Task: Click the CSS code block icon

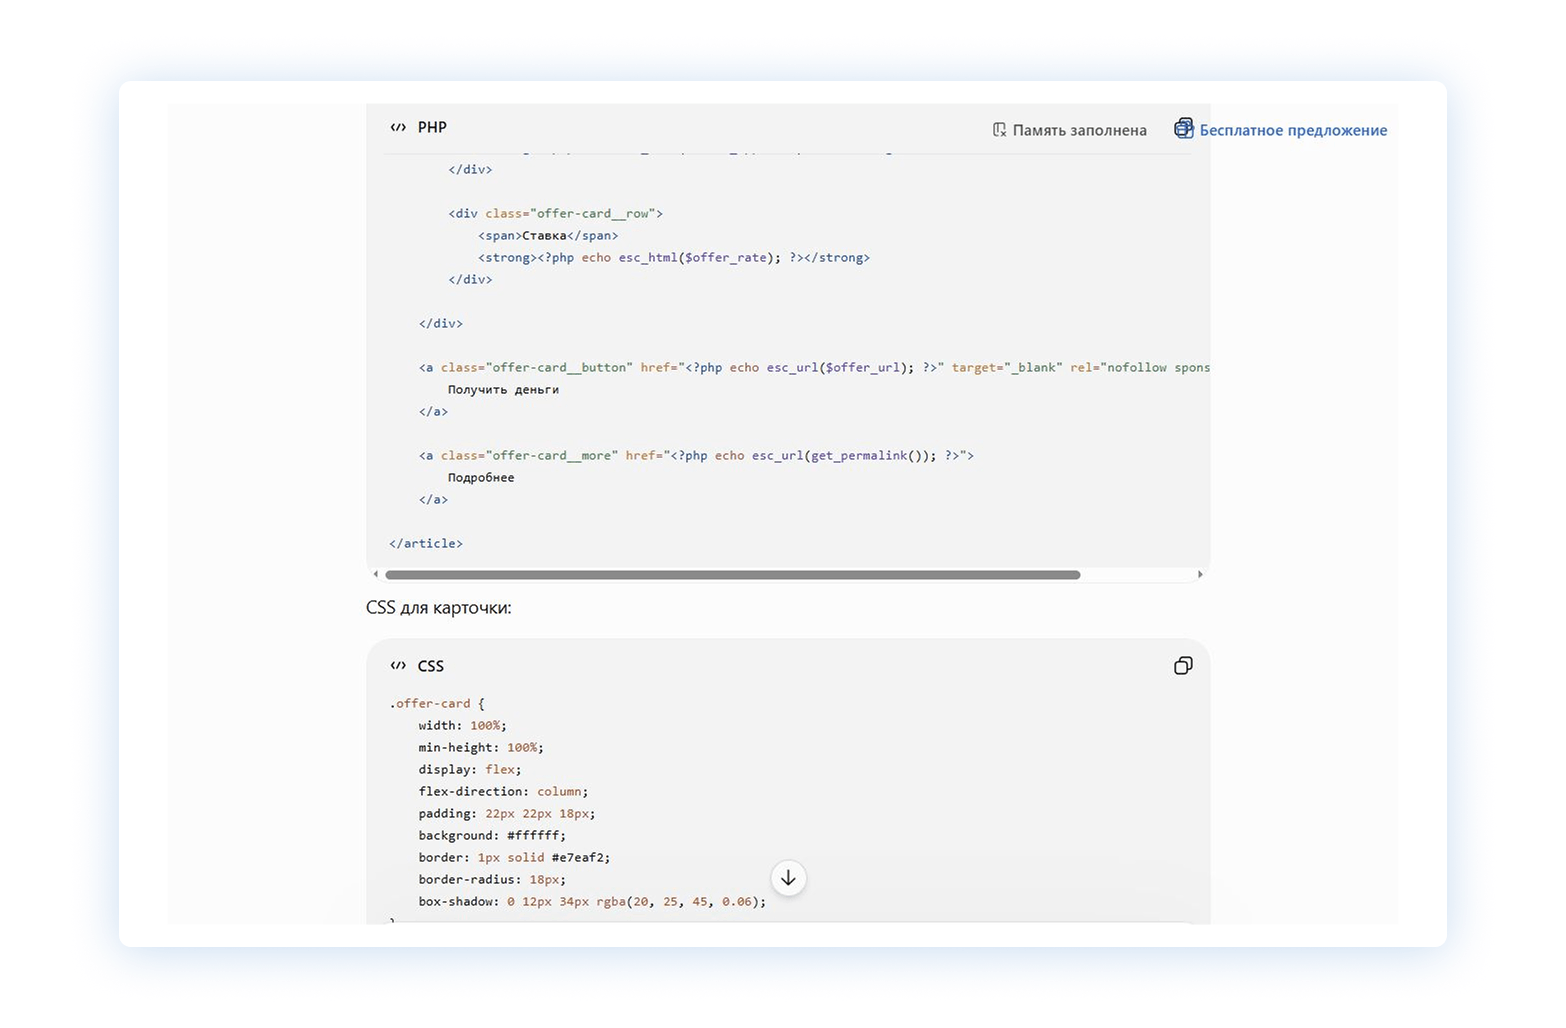Action: [x=398, y=666]
